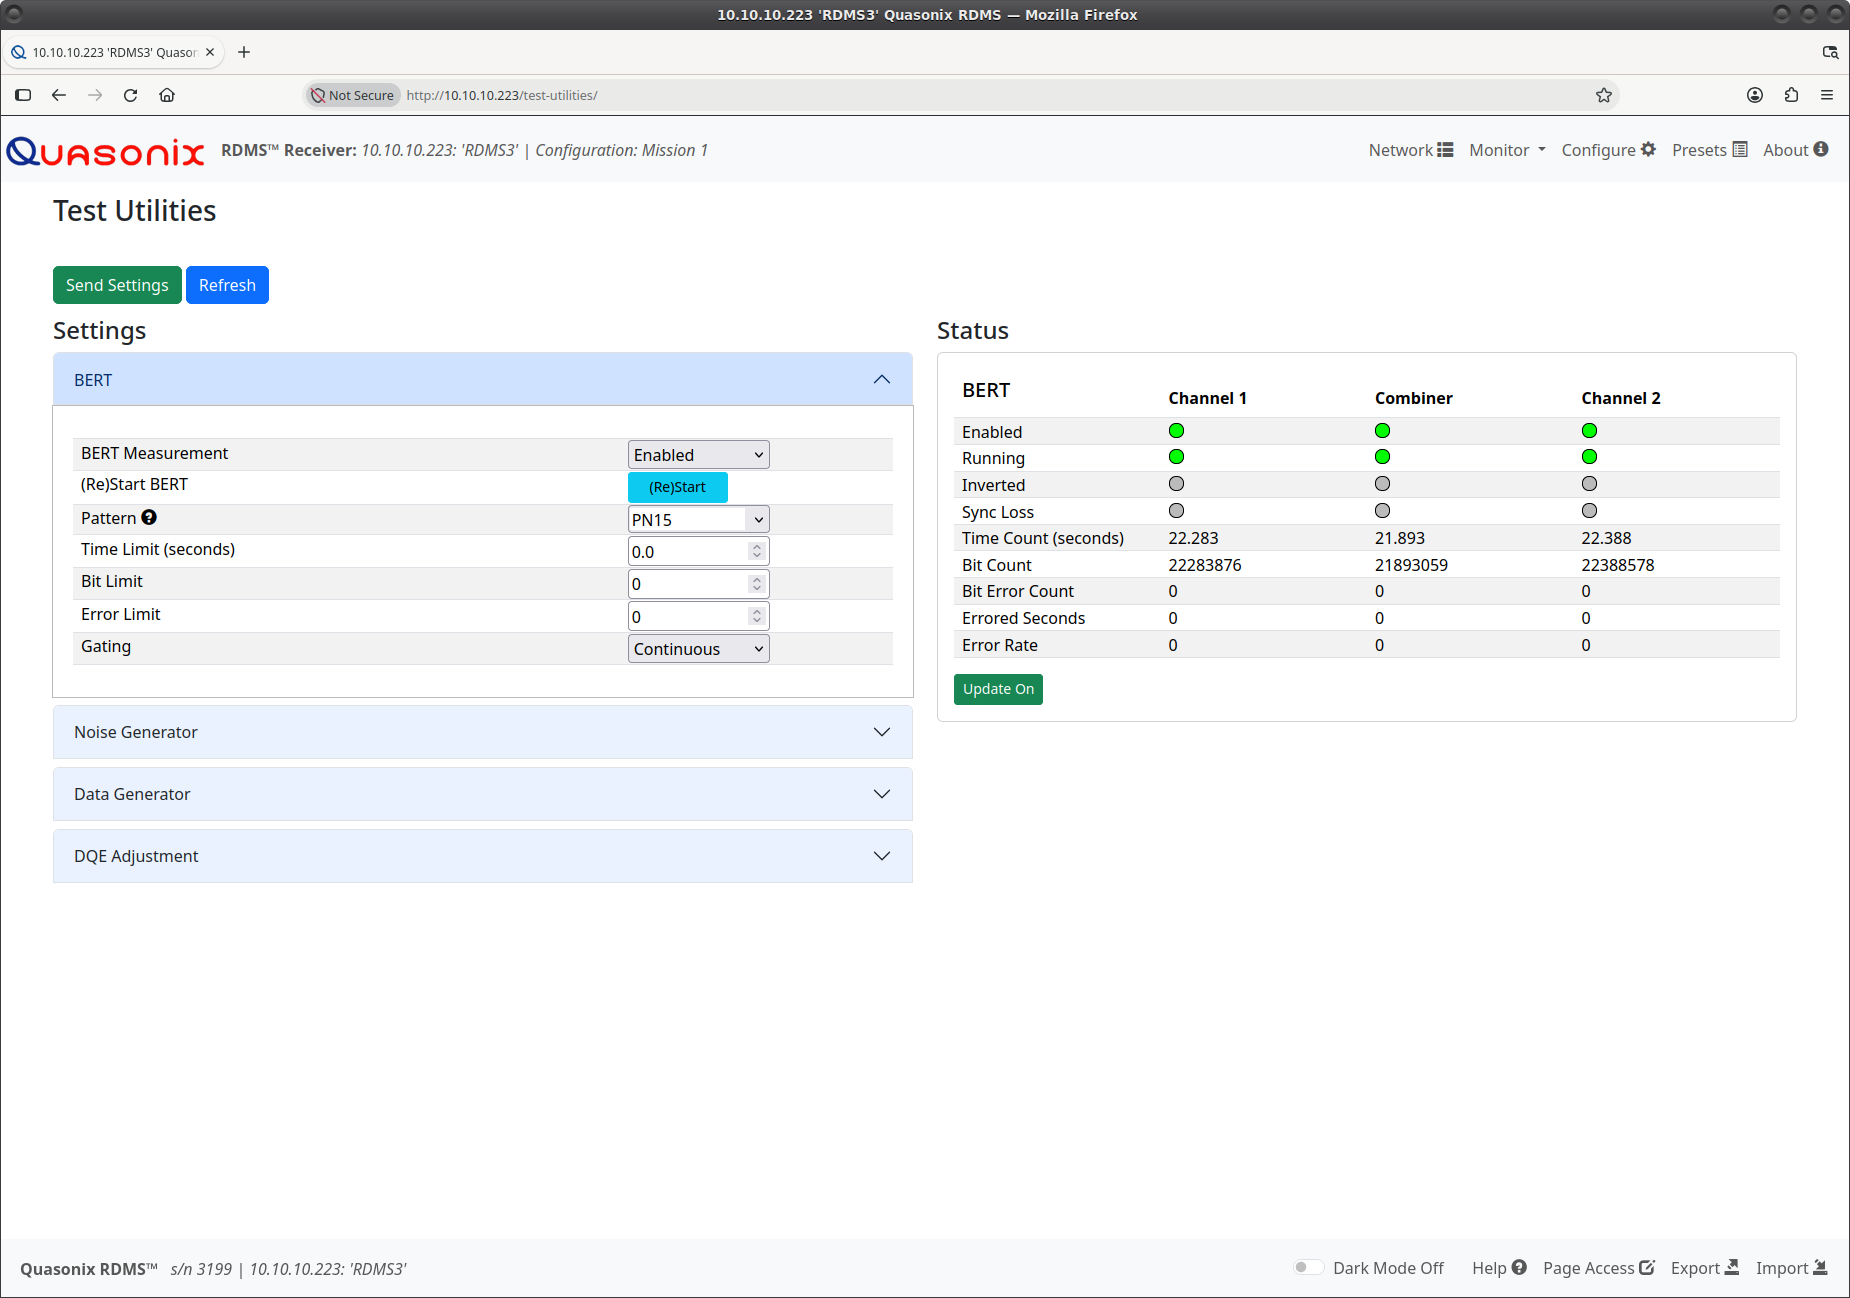Open About info icon
The width and height of the screenshot is (1850, 1298).
click(x=1821, y=149)
